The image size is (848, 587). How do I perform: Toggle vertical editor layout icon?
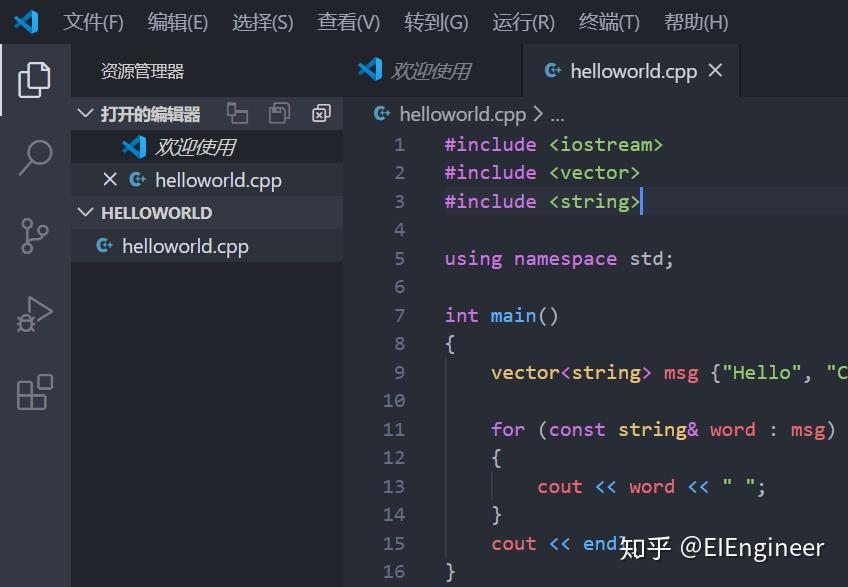click(237, 114)
